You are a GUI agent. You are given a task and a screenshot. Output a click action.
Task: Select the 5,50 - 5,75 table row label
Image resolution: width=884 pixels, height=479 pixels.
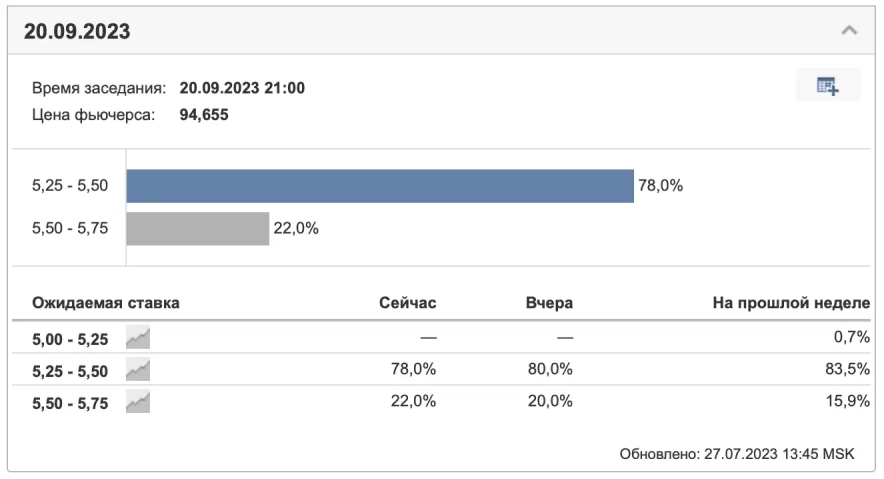pos(70,402)
